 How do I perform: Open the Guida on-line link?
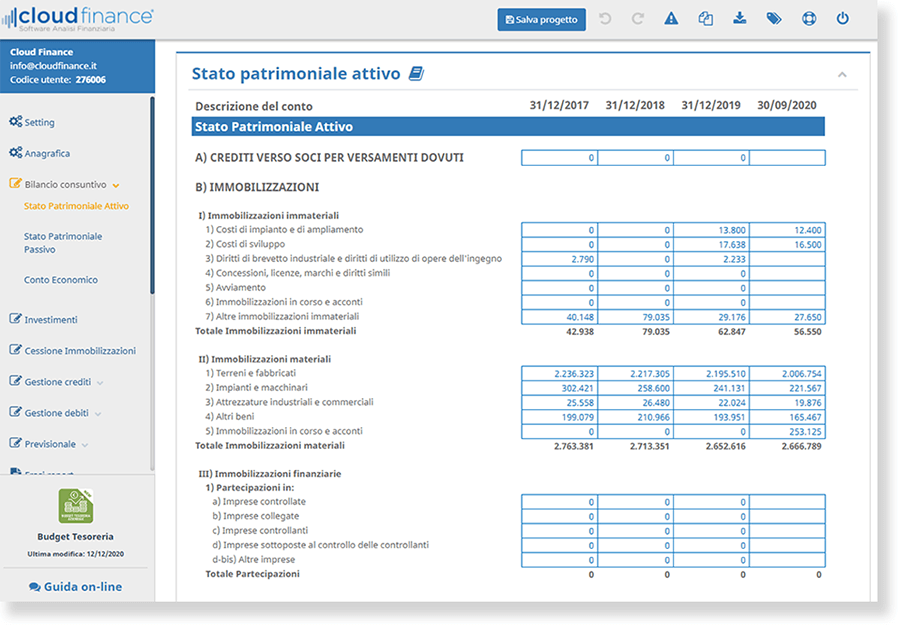tap(83, 587)
